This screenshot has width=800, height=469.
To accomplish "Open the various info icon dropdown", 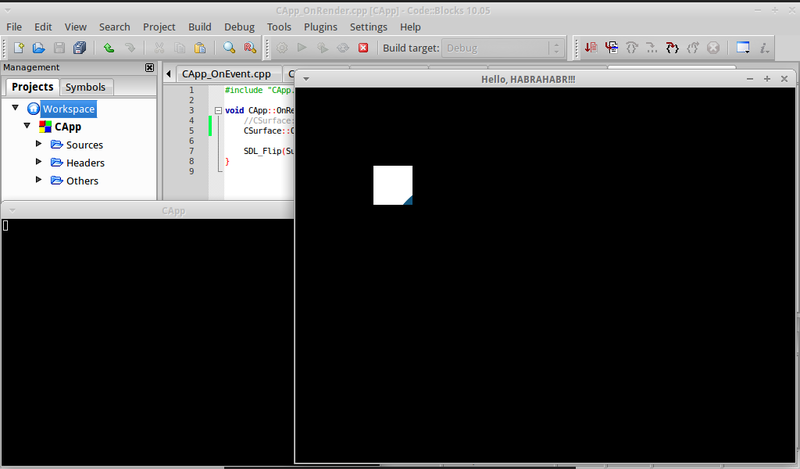I will tap(764, 48).
